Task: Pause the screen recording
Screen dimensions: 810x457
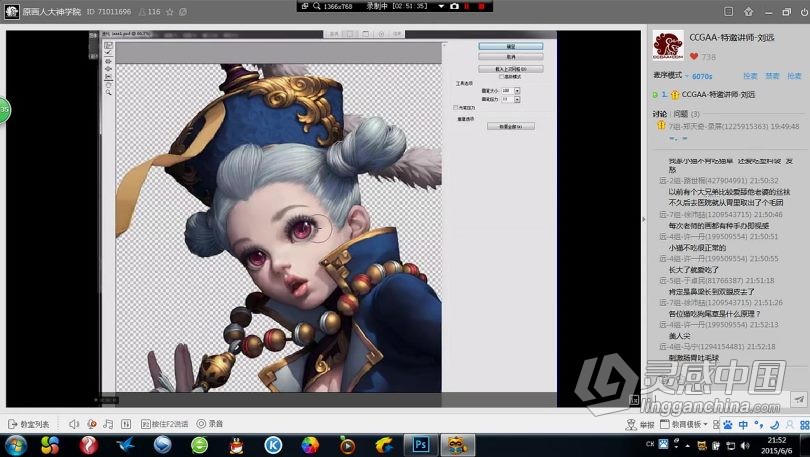Action: click(x=468, y=6)
